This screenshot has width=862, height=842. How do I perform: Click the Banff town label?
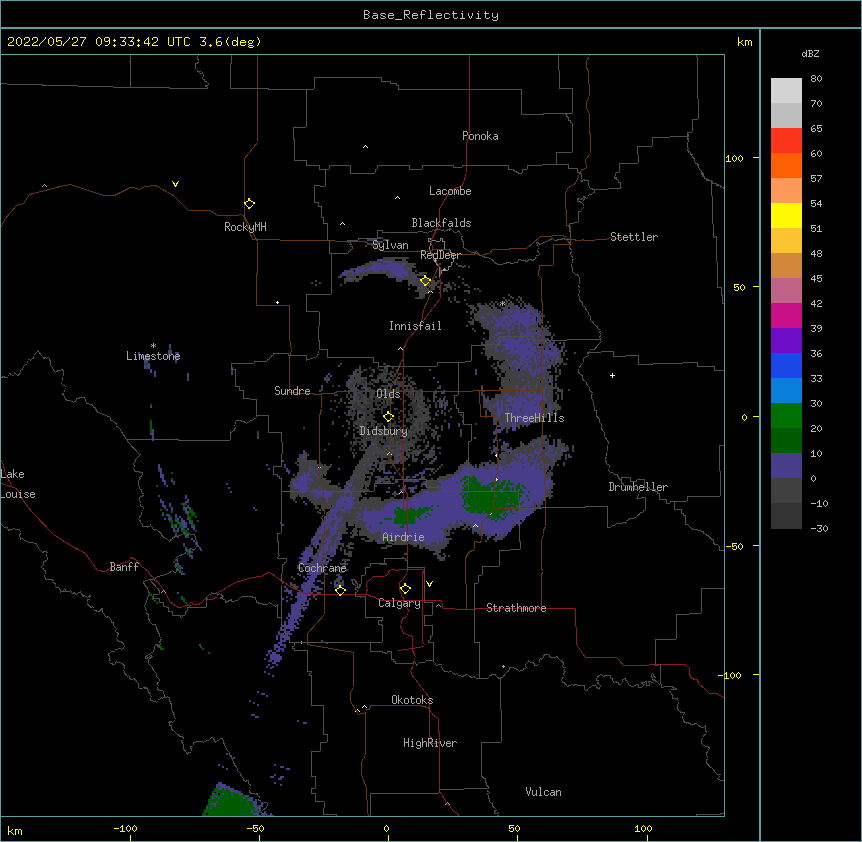(x=124, y=567)
